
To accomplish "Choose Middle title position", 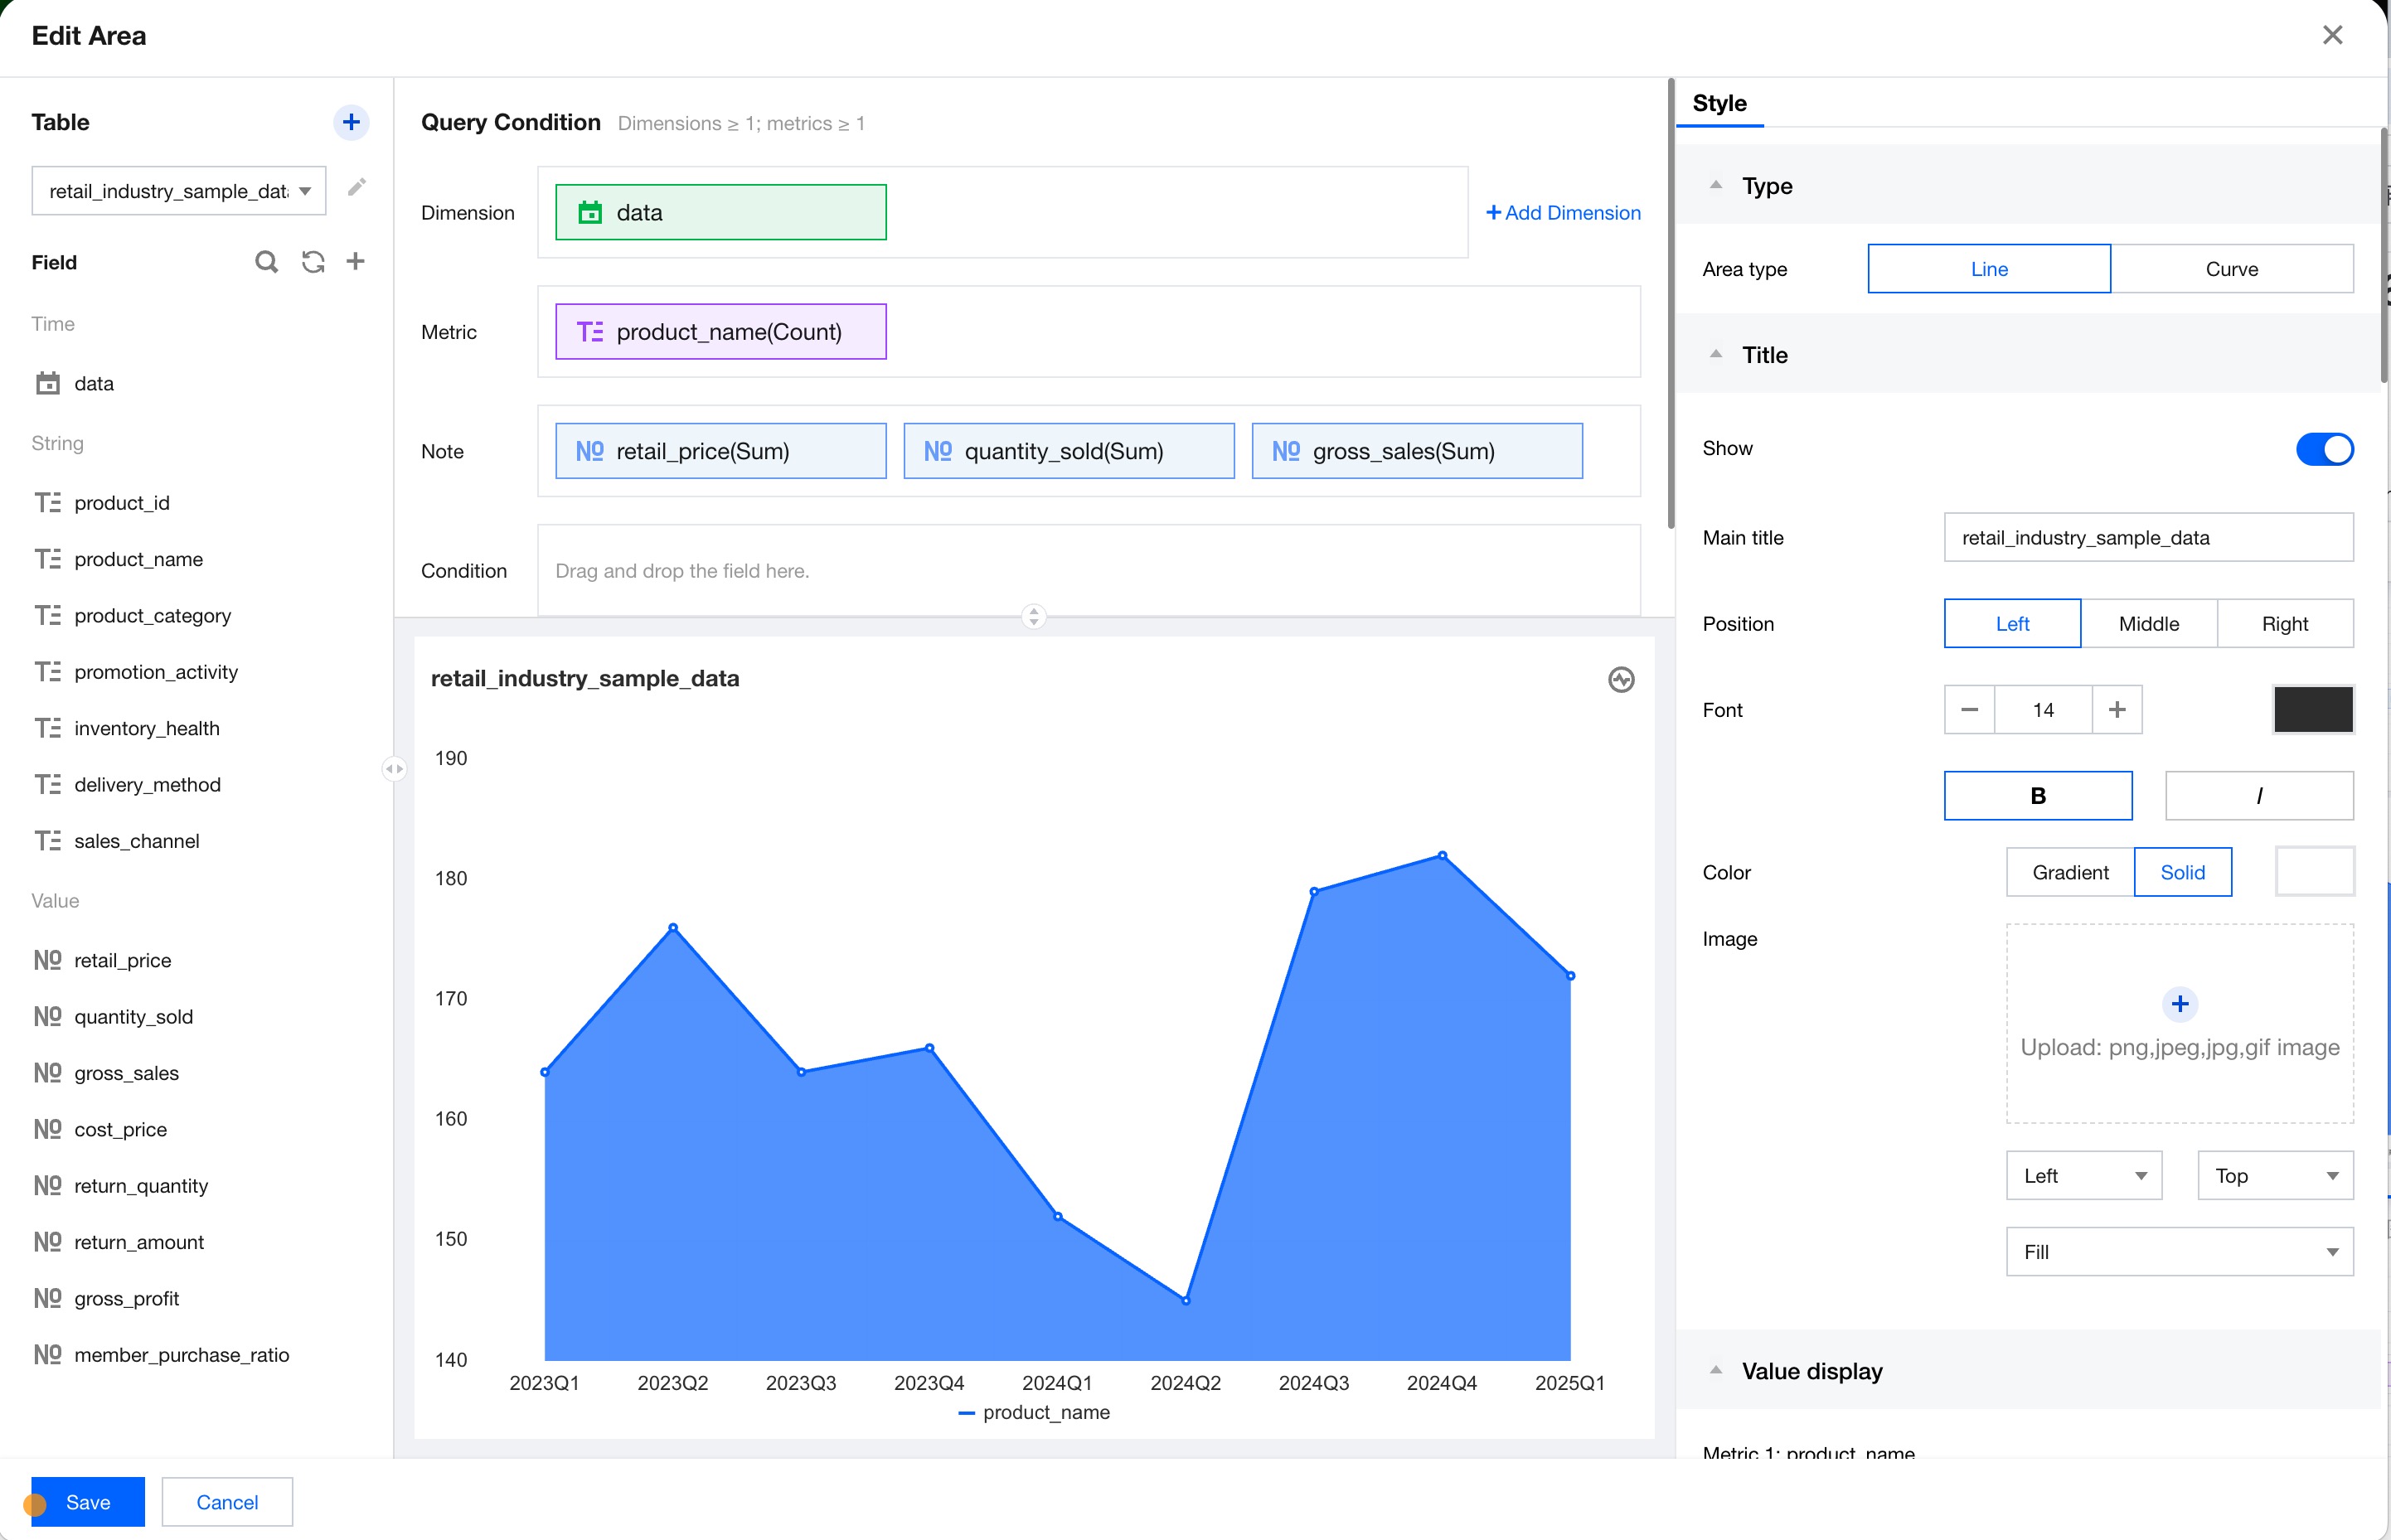I will [2148, 624].
